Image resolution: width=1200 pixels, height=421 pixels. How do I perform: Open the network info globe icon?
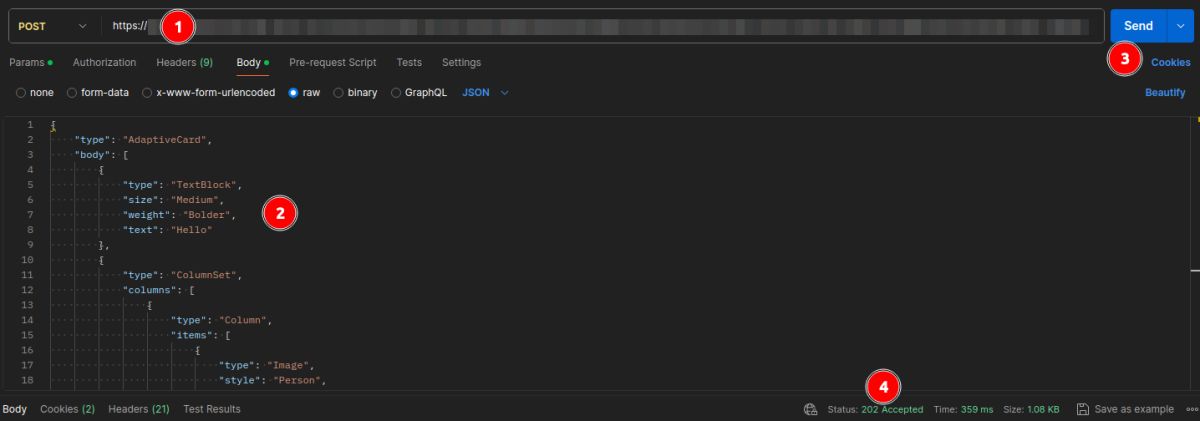pyautogui.click(x=810, y=409)
